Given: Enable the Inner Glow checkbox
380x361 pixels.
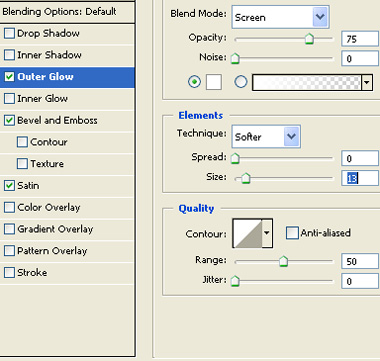Looking at the screenshot, I should 9,99.
